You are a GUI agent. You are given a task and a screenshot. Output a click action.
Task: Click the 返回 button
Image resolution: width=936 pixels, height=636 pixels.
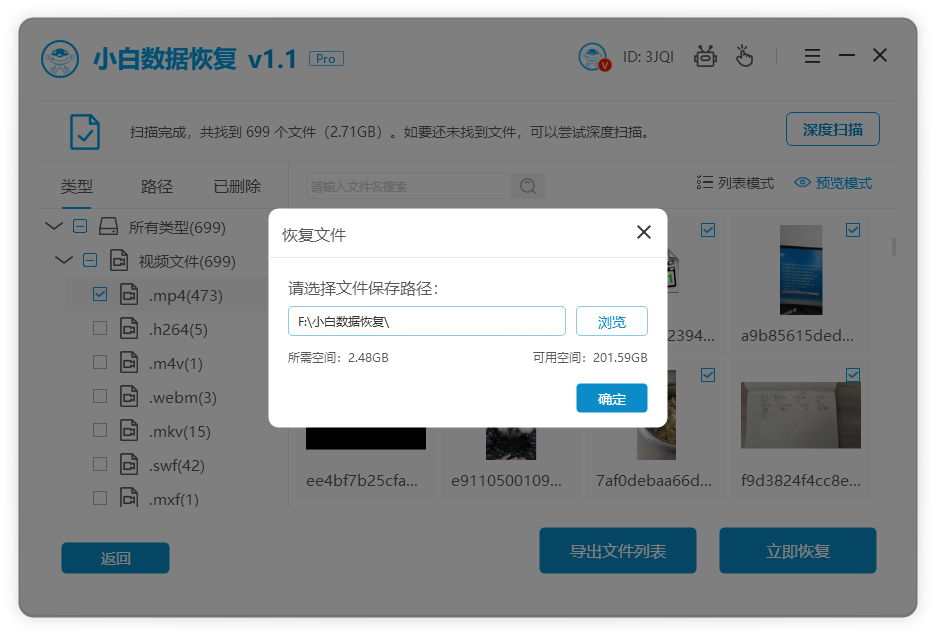click(x=115, y=558)
